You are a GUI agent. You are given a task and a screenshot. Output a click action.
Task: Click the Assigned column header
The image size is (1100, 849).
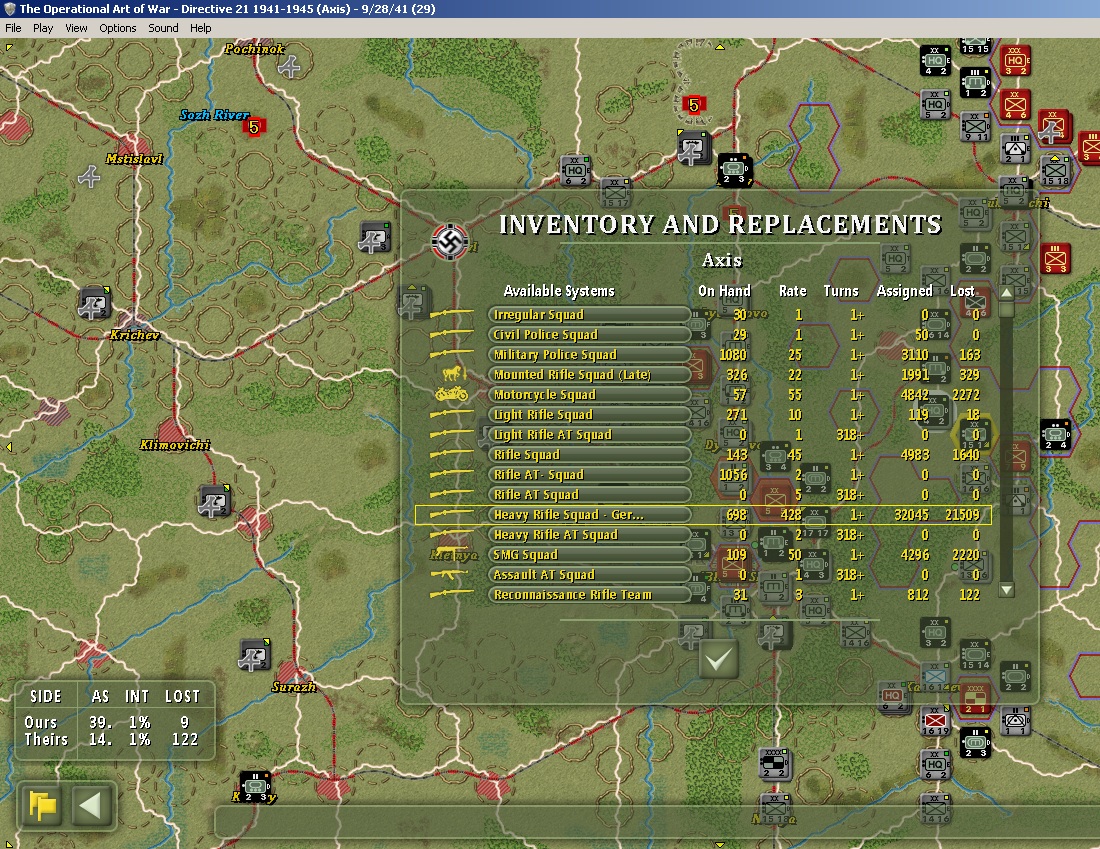click(904, 290)
